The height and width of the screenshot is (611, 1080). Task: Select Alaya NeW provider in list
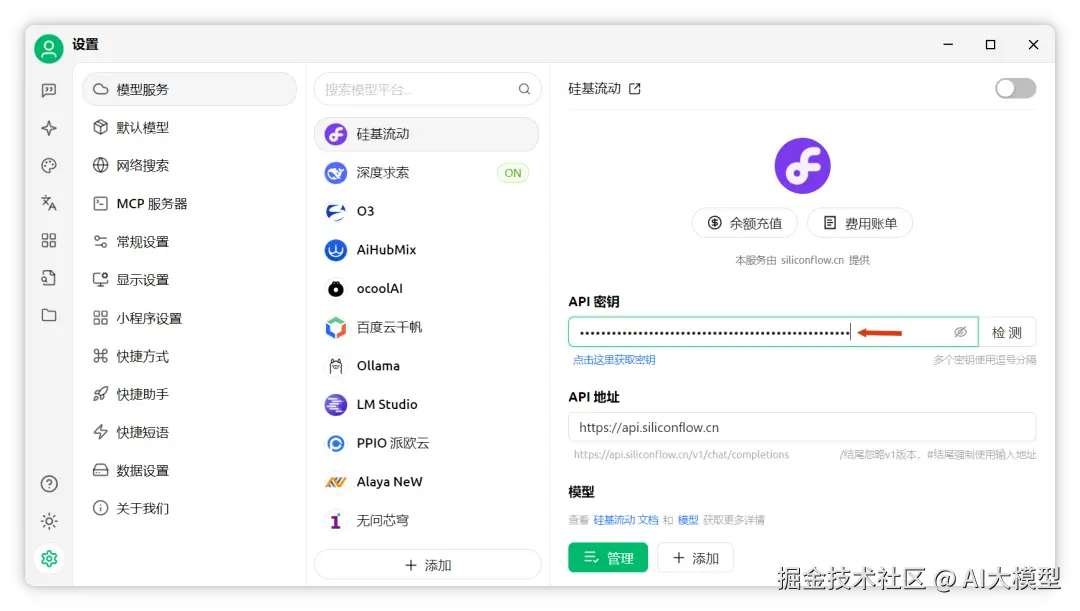click(426, 481)
